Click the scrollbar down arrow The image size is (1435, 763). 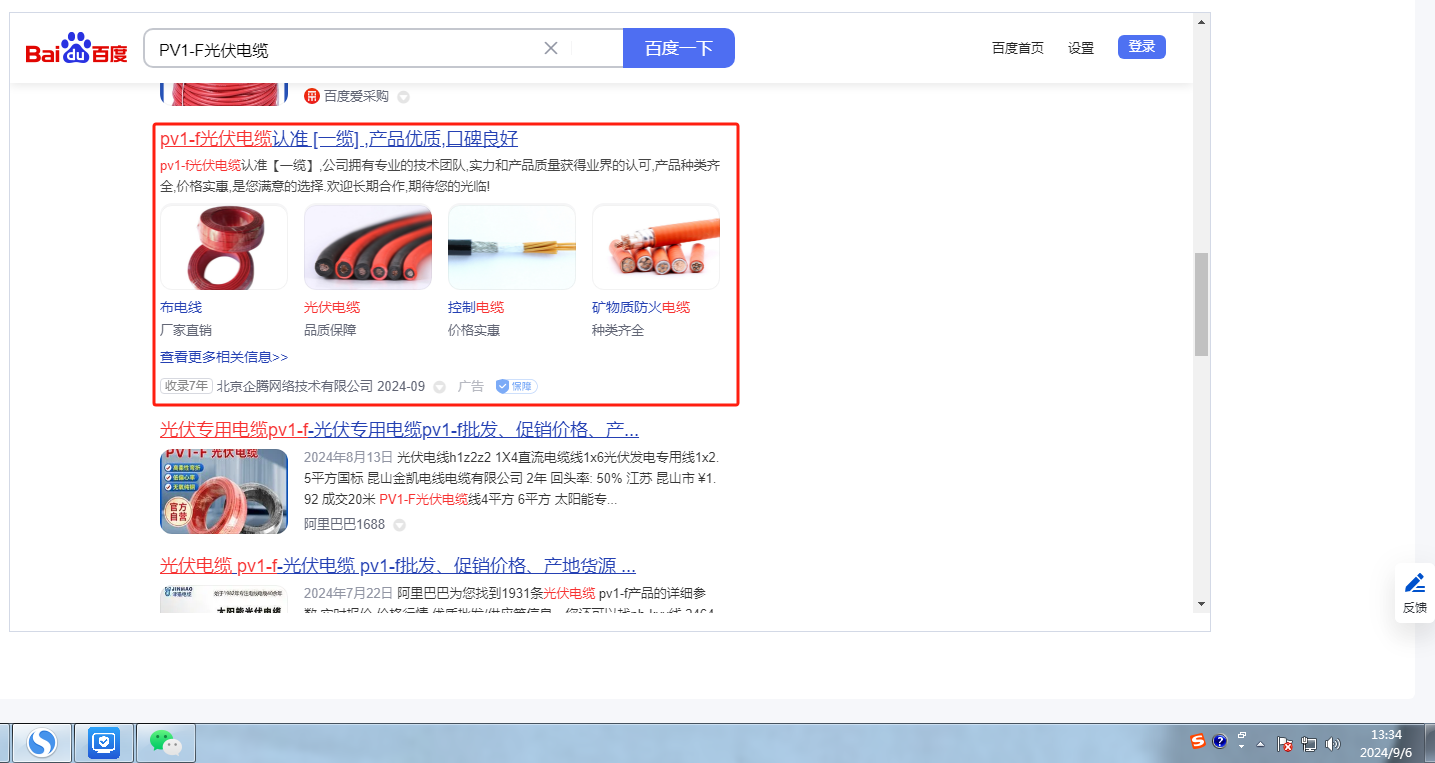(1201, 604)
